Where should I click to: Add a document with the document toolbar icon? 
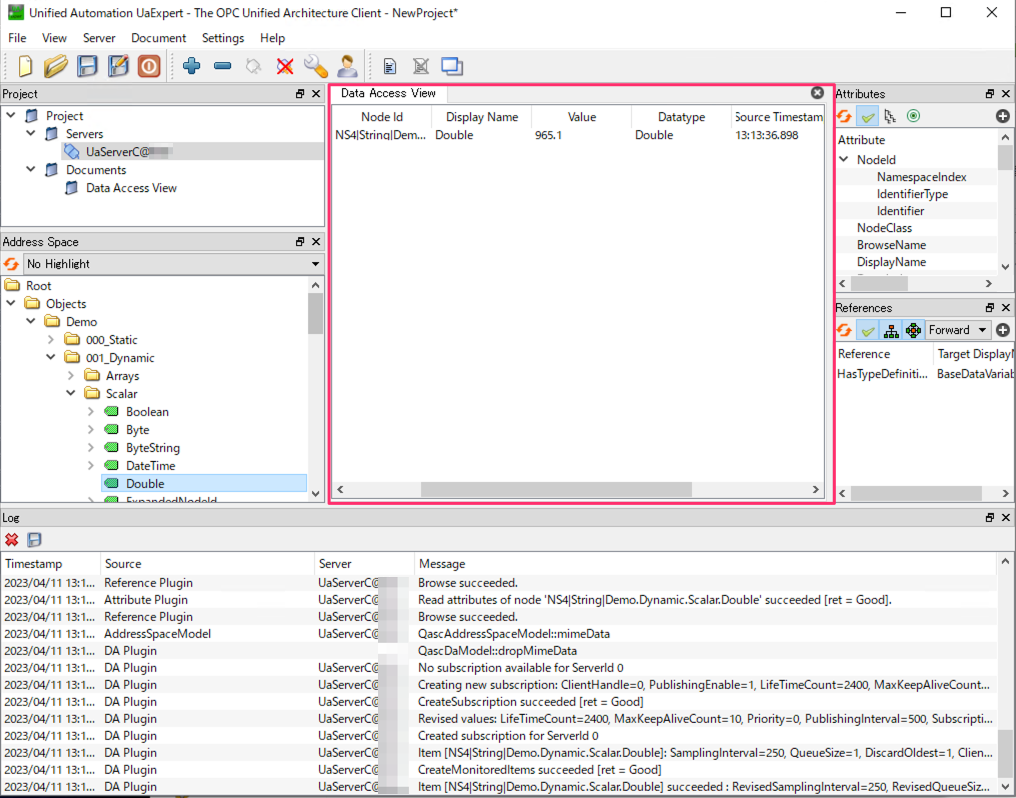(x=389, y=66)
